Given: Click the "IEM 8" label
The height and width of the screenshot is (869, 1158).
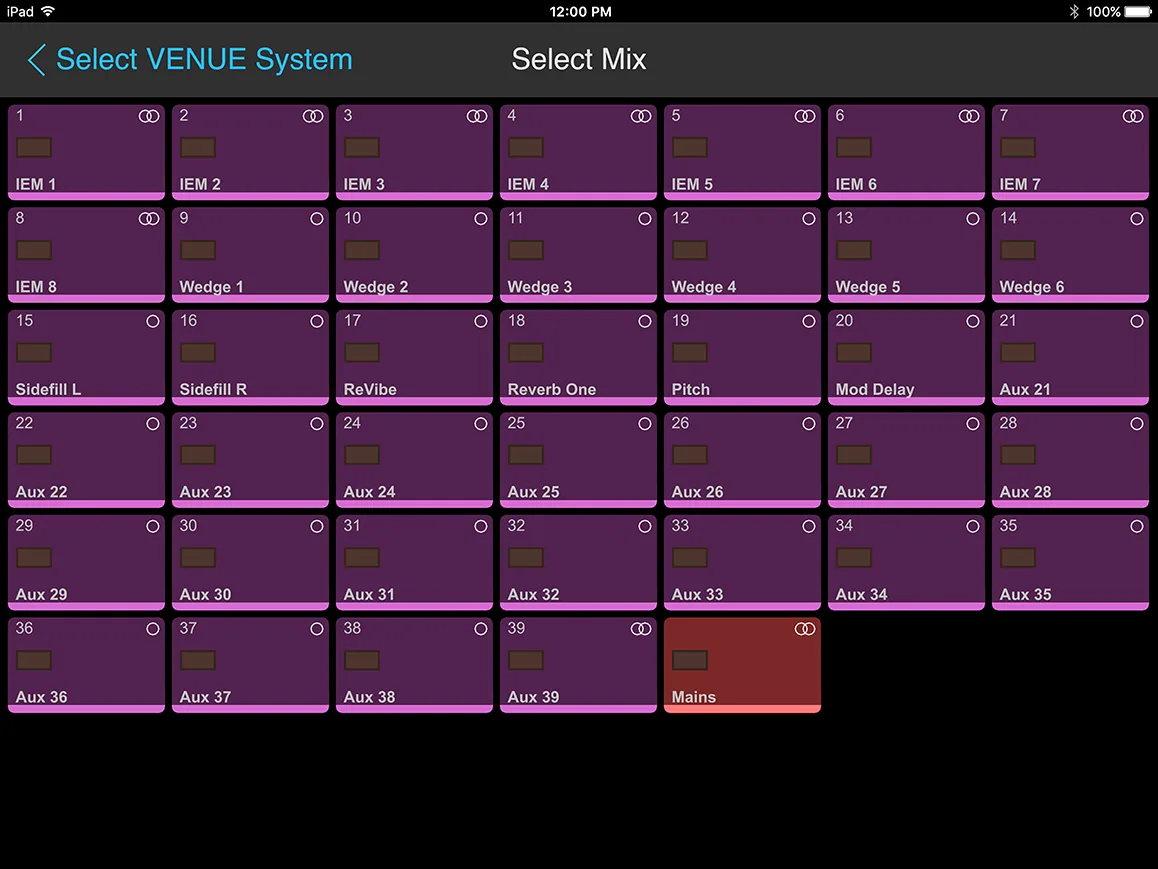Looking at the screenshot, I should coord(36,286).
